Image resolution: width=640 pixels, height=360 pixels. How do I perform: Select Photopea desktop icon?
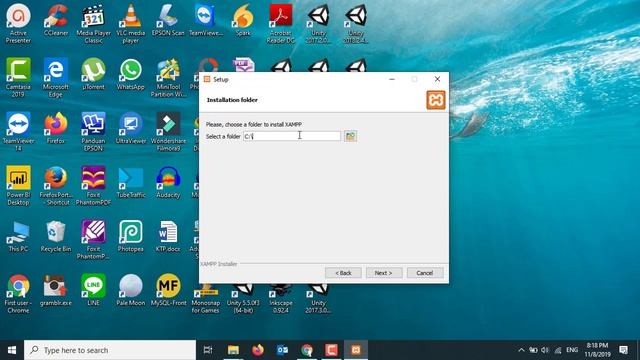[x=131, y=236]
